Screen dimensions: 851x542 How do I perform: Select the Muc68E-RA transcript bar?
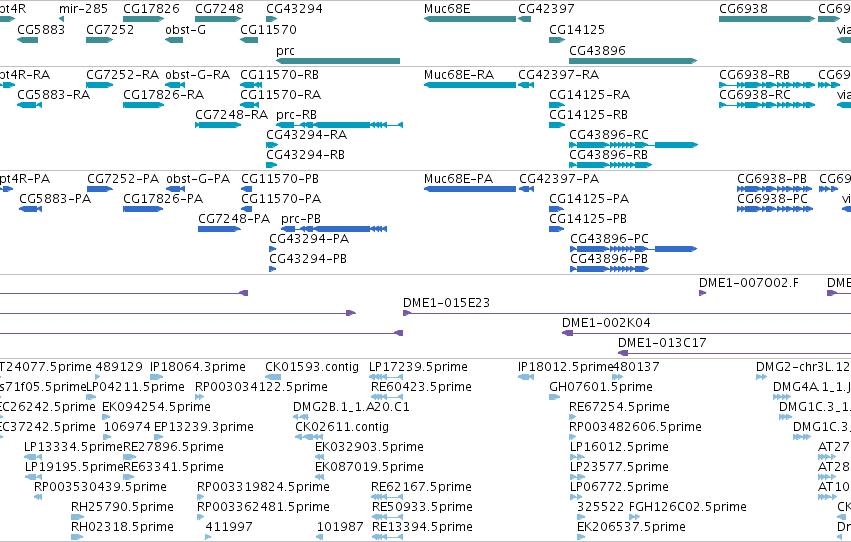[470, 85]
